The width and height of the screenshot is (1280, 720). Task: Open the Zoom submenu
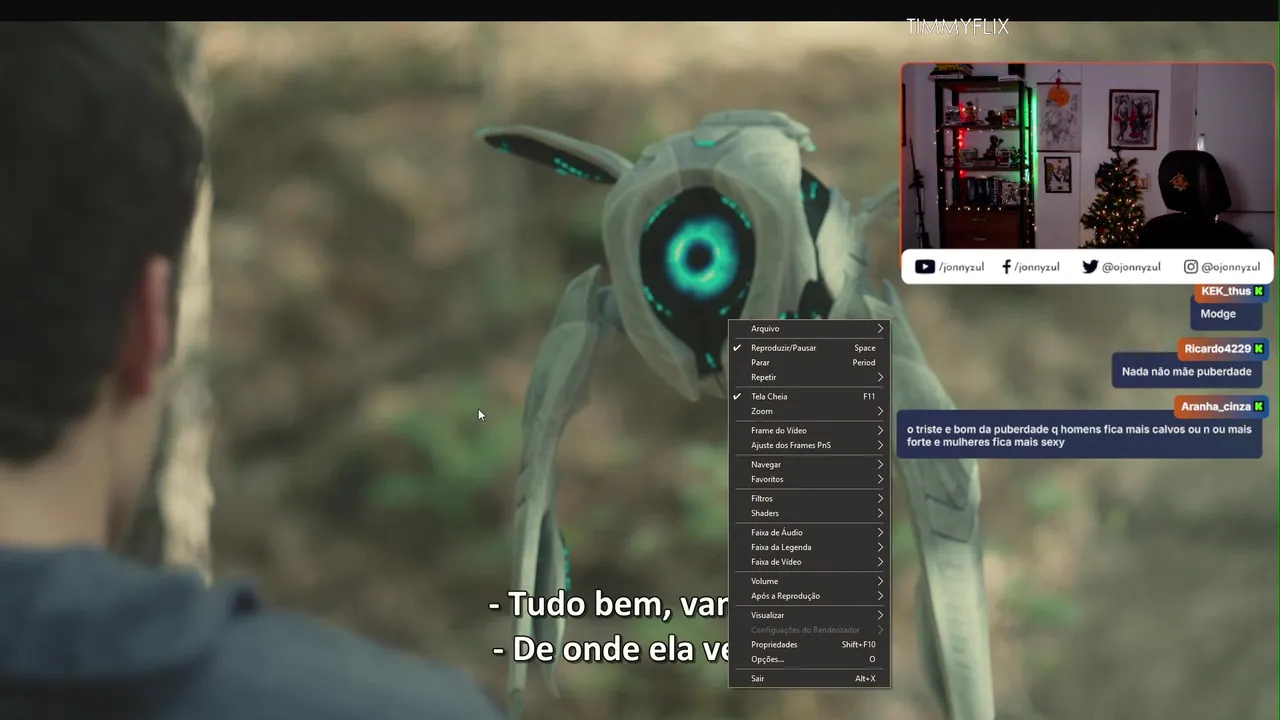809,412
